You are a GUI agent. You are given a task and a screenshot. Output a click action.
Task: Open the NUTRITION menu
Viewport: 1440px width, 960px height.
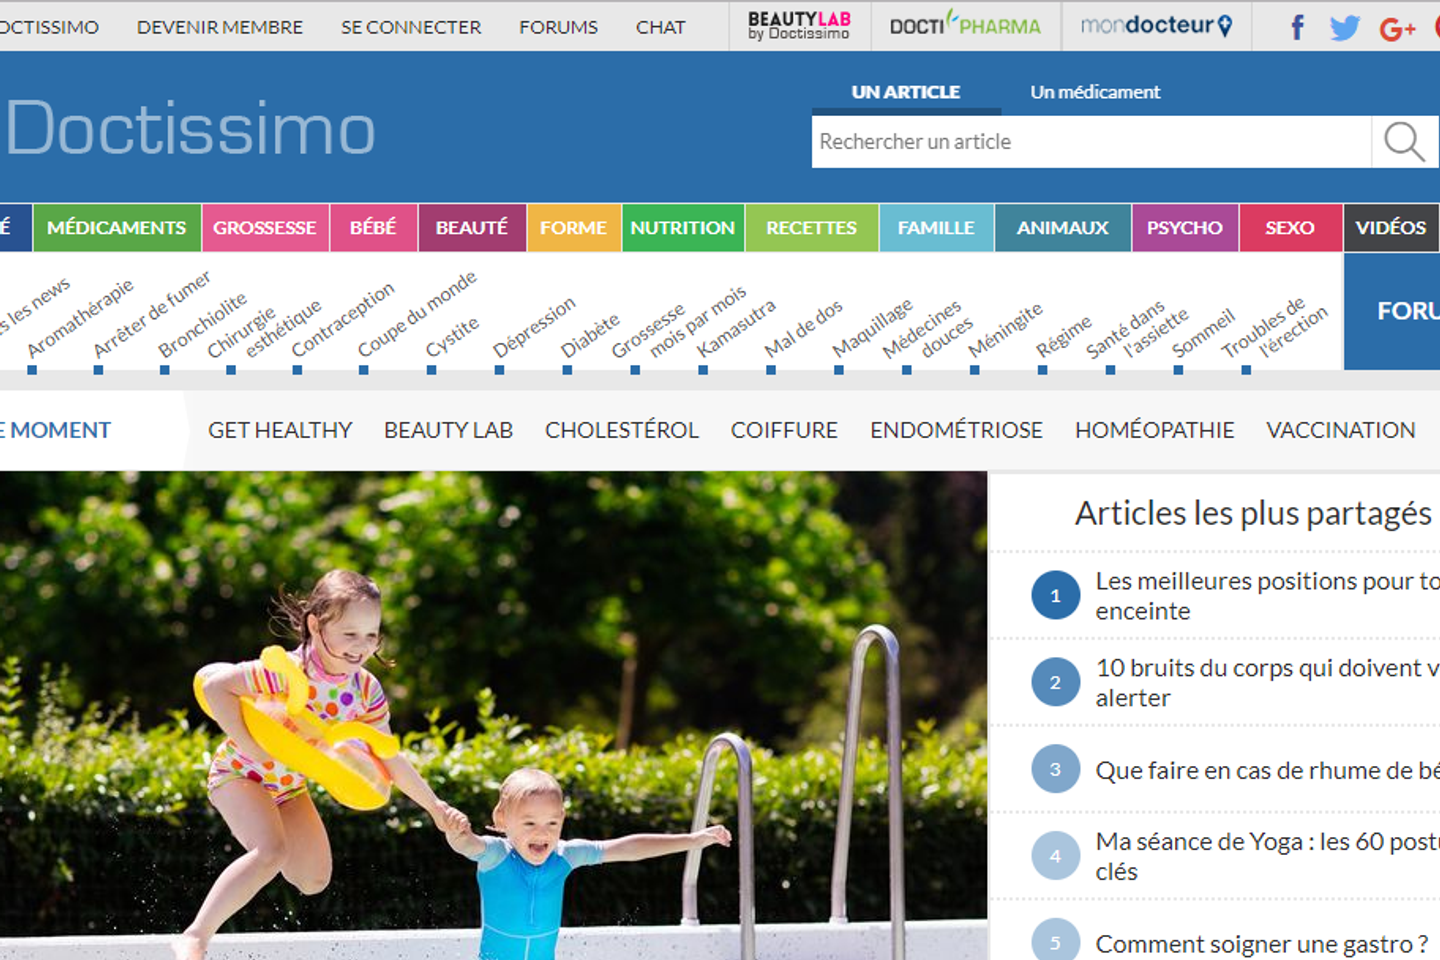coord(682,227)
